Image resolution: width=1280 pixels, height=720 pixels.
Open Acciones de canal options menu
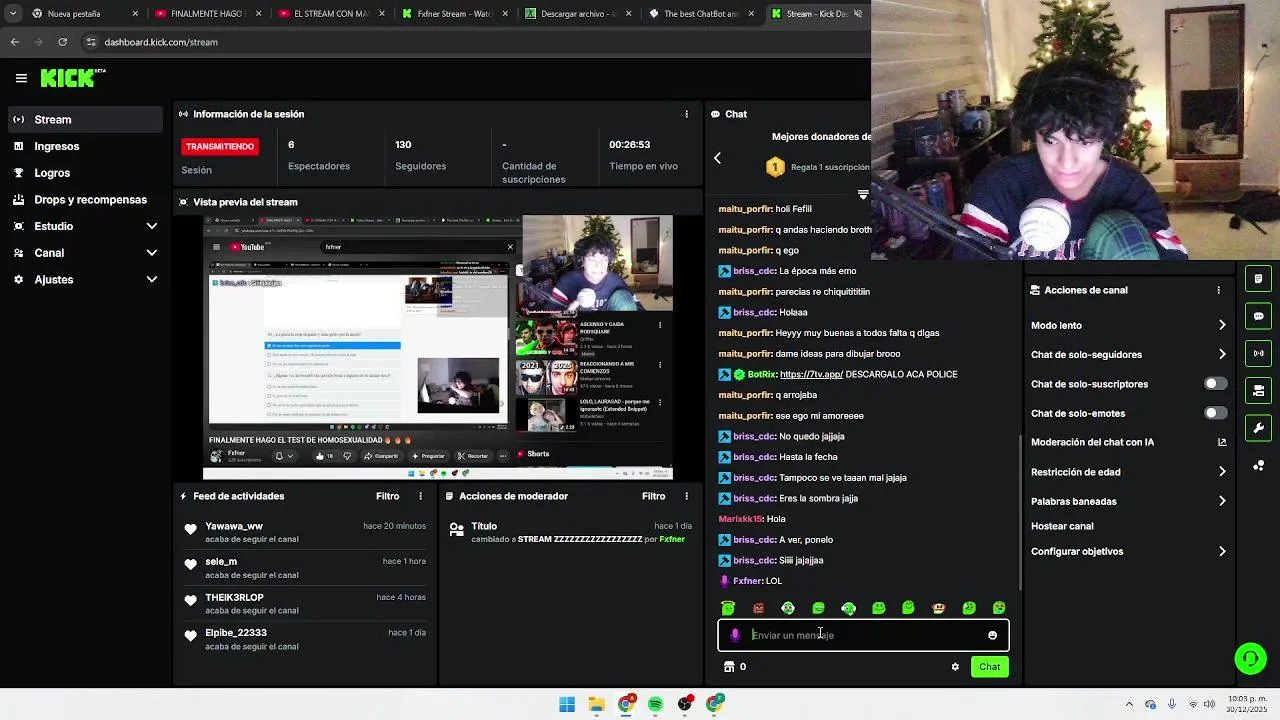[x=1218, y=290]
